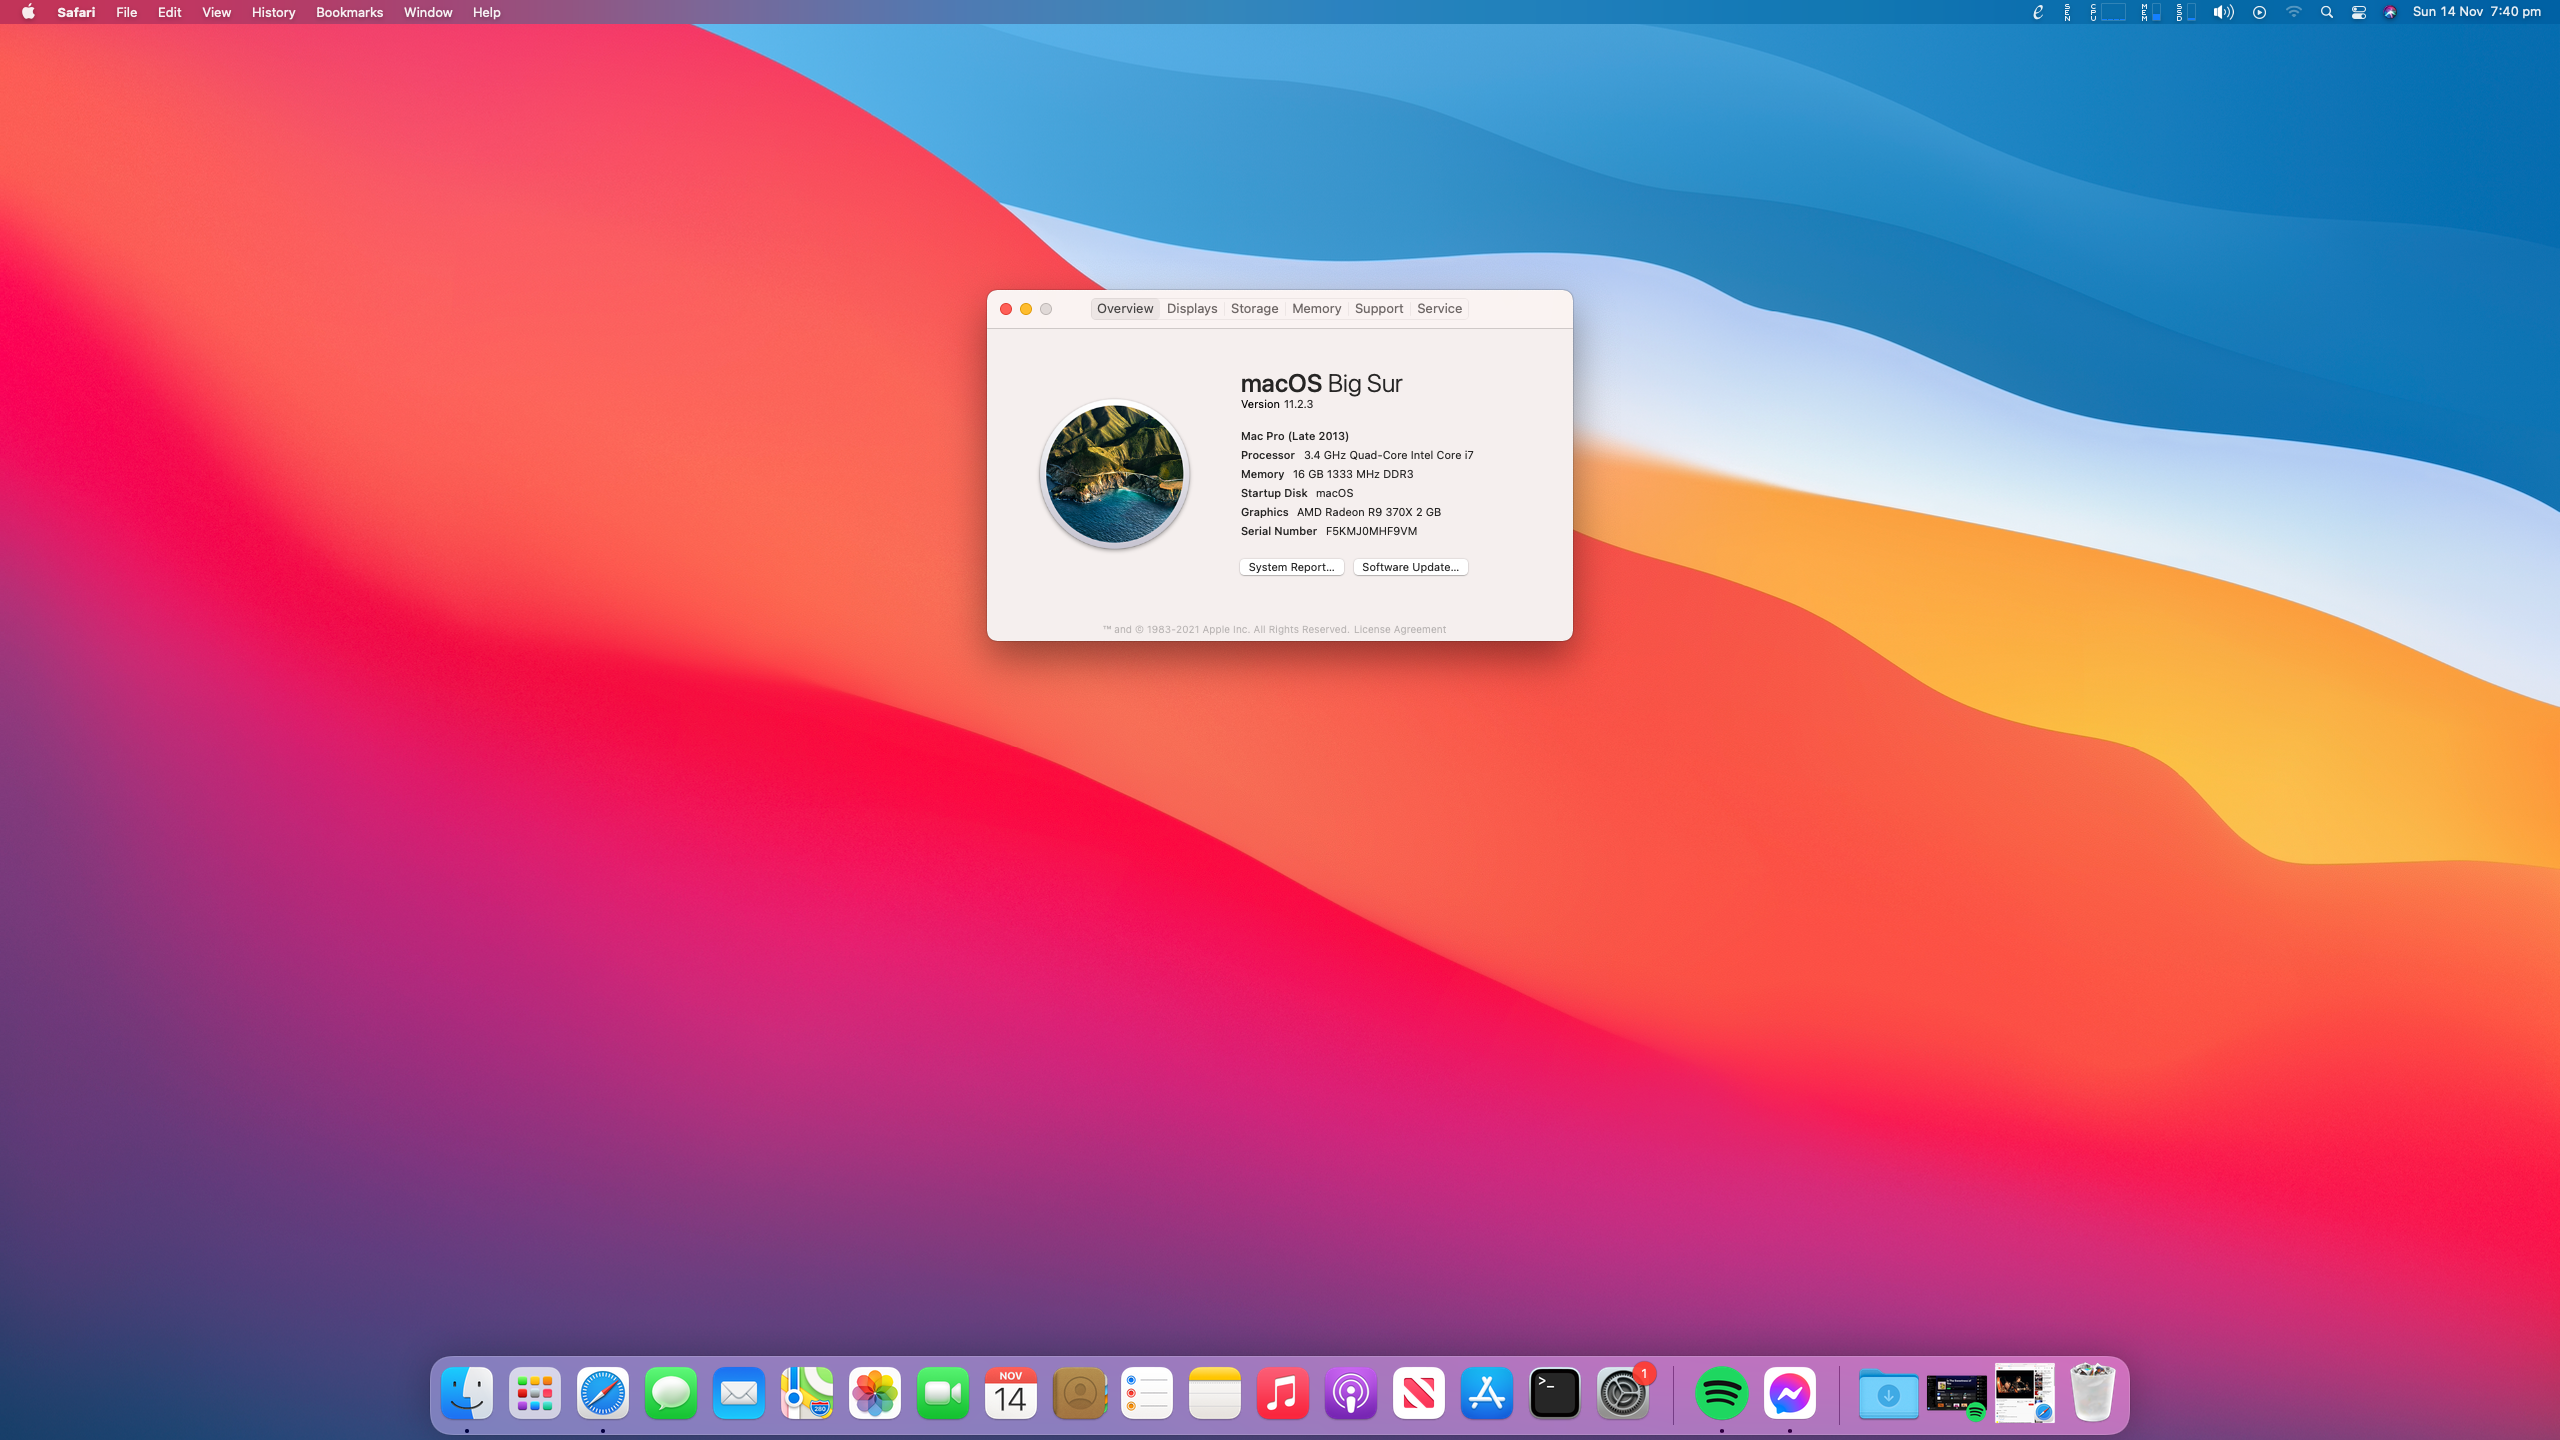Click the 'Mac Pro (Late 2013)' model text
This screenshot has height=1440, width=2560.
1295,436
